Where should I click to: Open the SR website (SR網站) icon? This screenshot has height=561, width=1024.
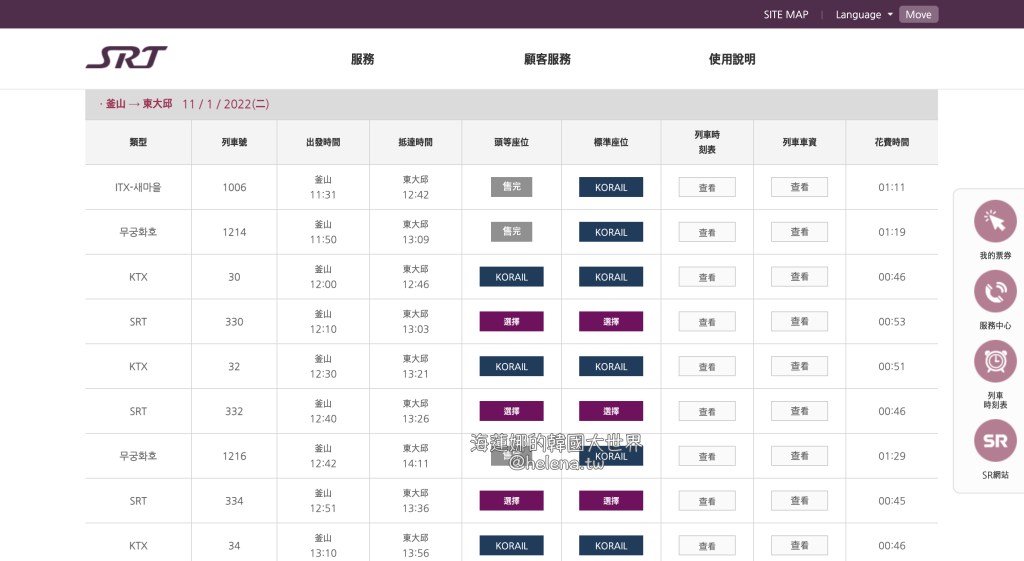(994, 441)
